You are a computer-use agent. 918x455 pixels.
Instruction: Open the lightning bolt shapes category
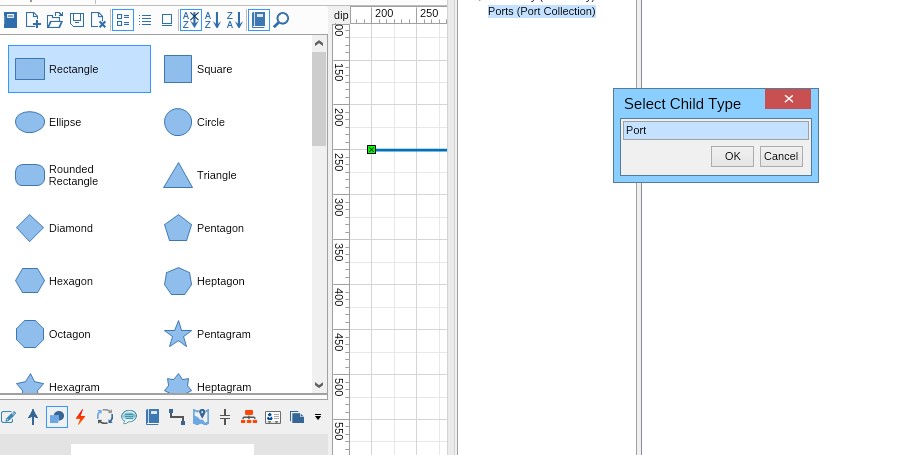tap(81, 417)
